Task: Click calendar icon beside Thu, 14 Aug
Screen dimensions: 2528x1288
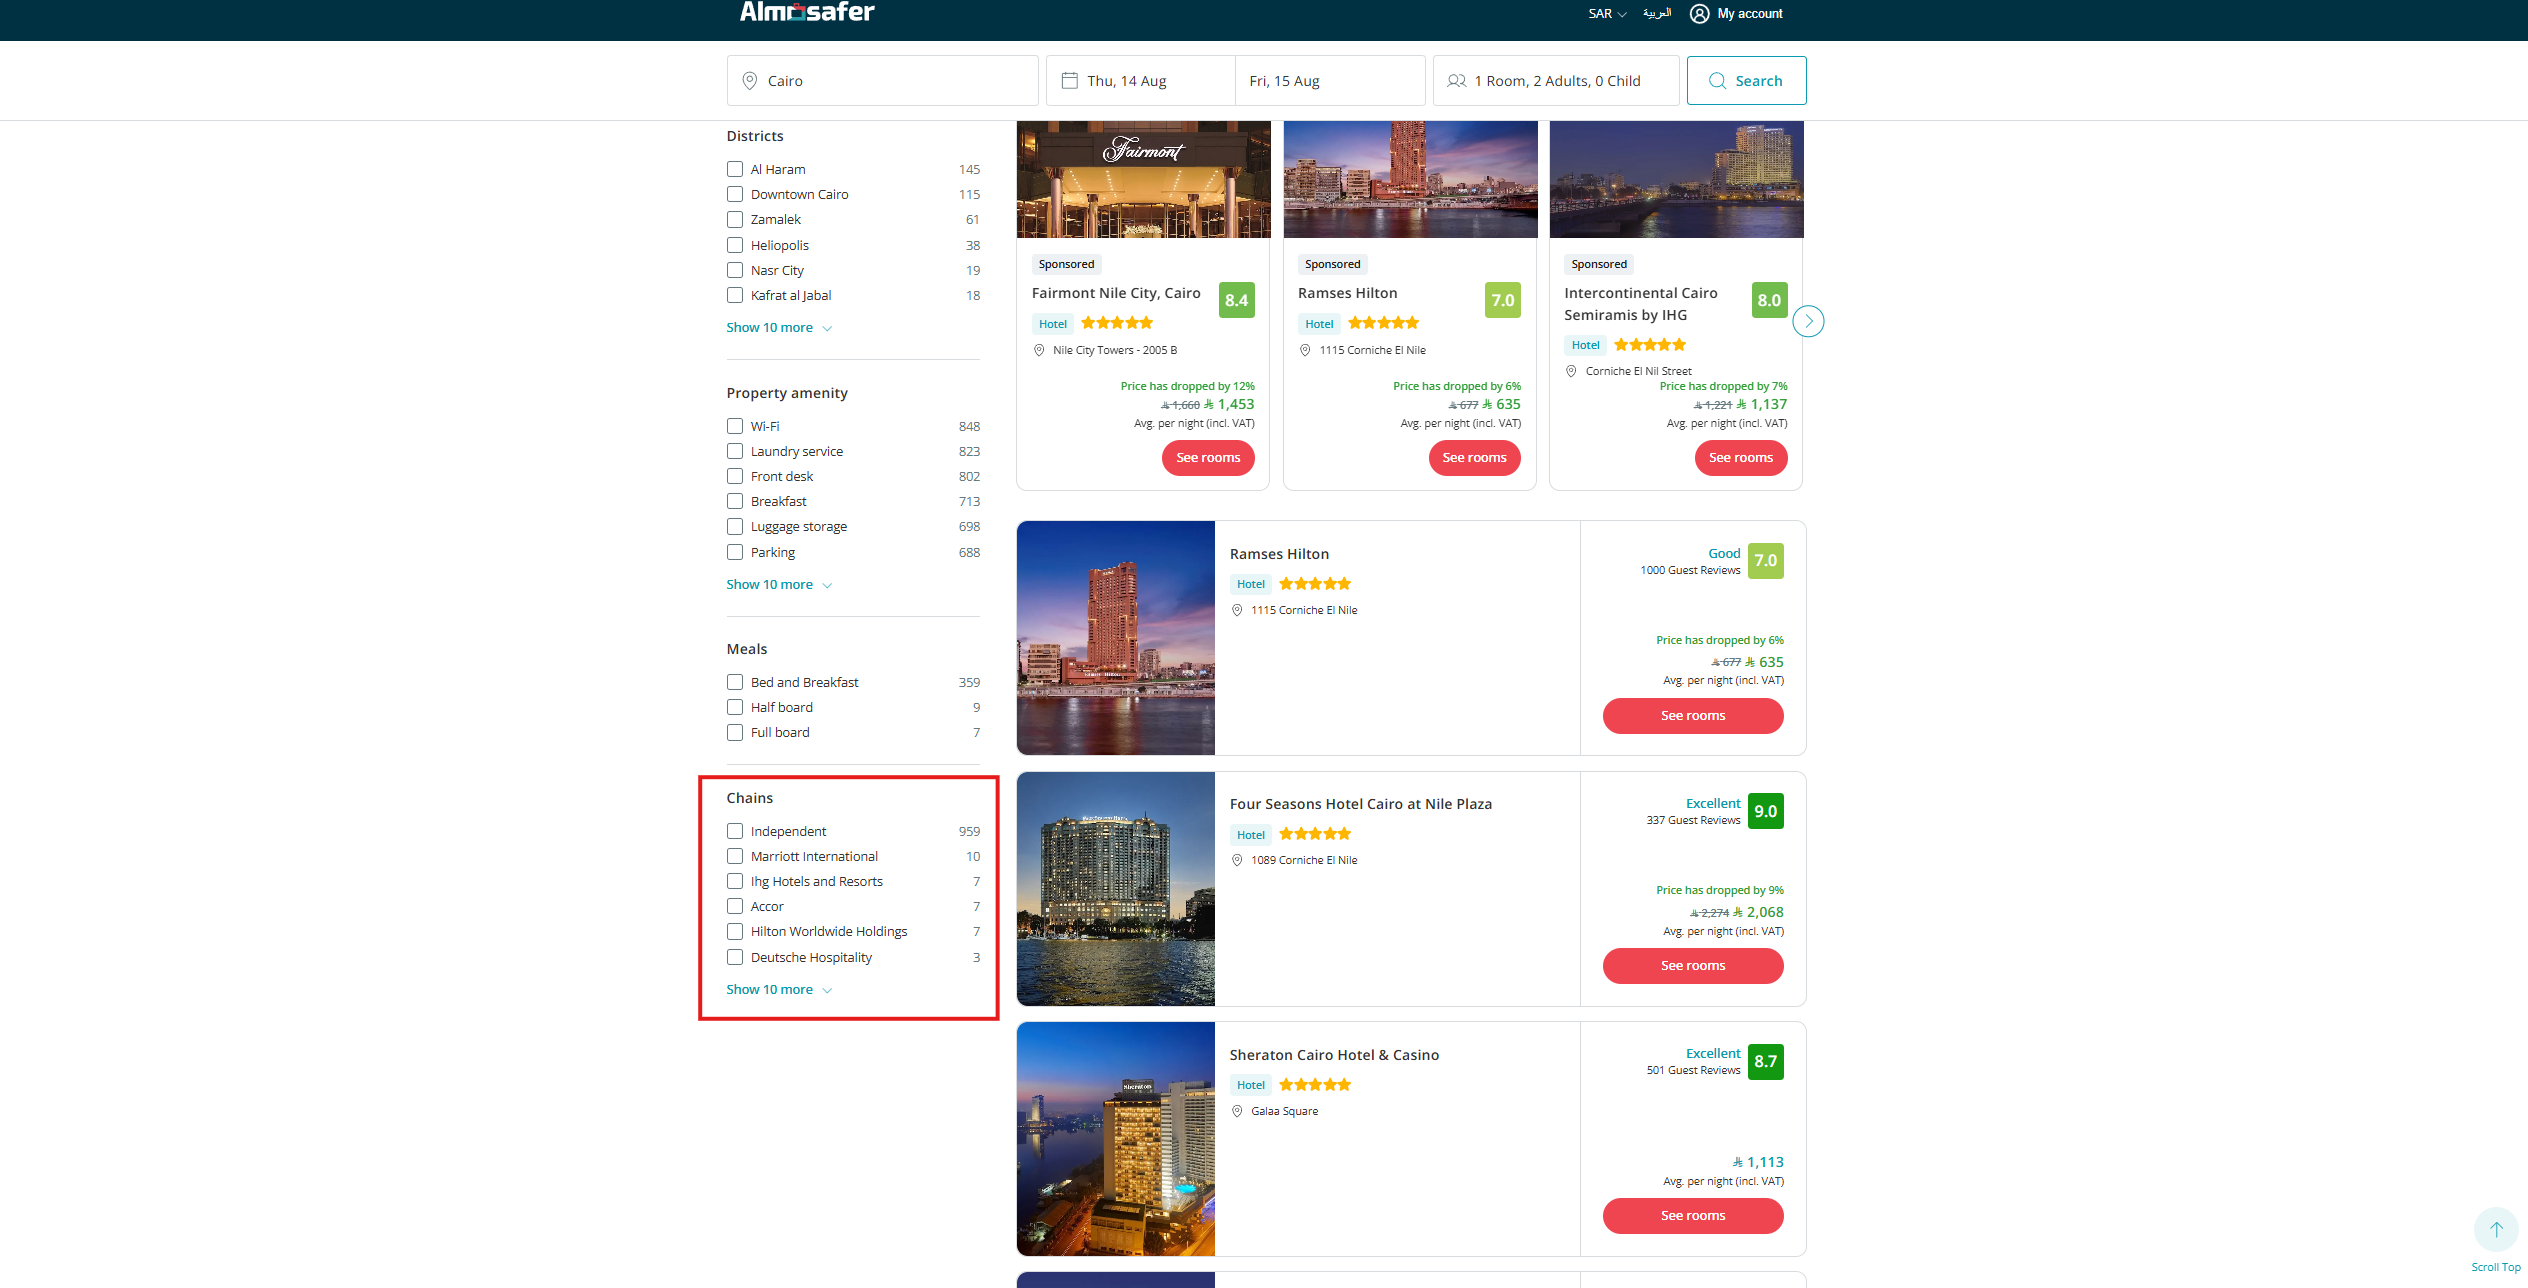Action: point(1069,81)
